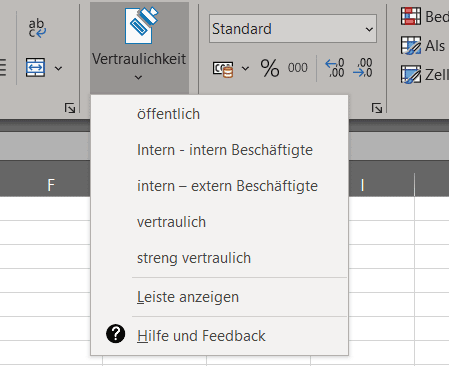This screenshot has width=449, height=366.
Task: Decrease decimal places
Action: [x=363, y=68]
